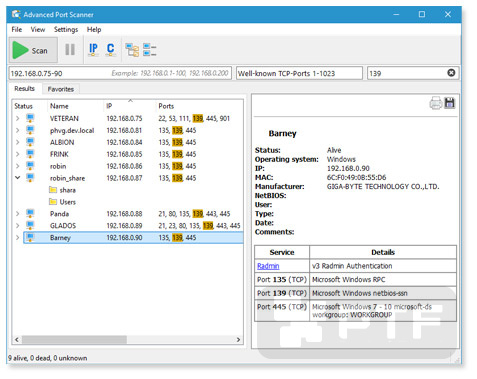
Task: Click the results scrollbar left arrow
Action: click(17, 340)
